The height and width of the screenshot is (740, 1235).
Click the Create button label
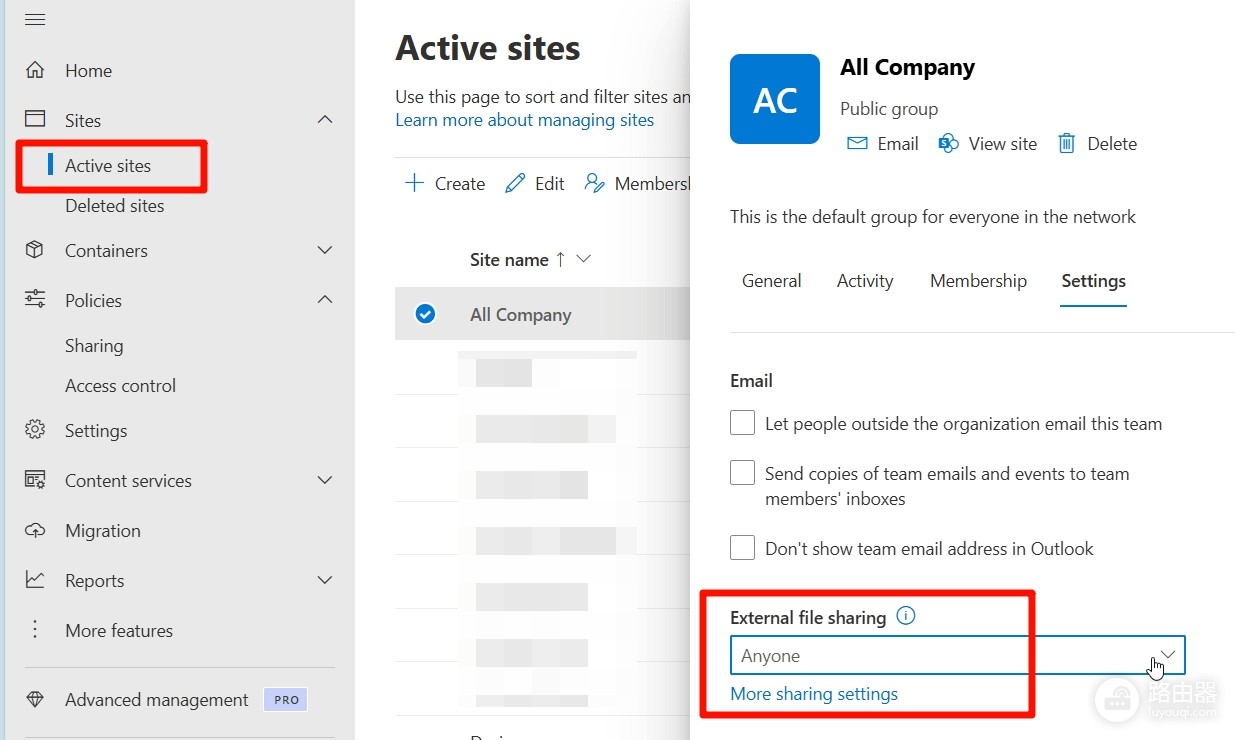pyautogui.click(x=460, y=184)
